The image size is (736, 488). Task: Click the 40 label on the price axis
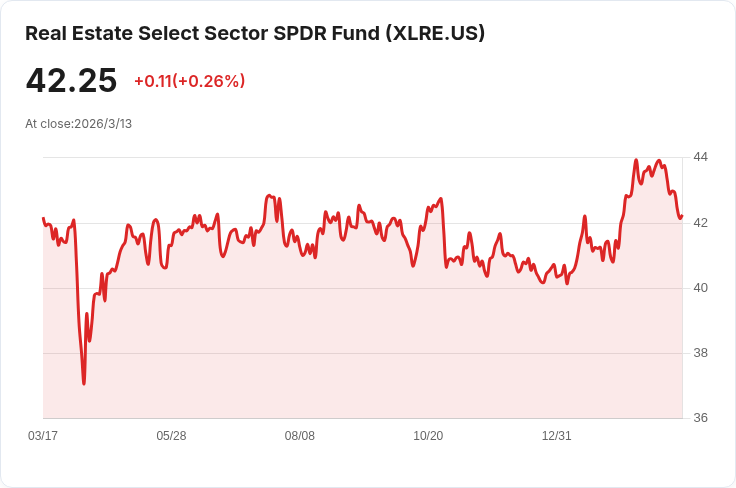(x=700, y=288)
